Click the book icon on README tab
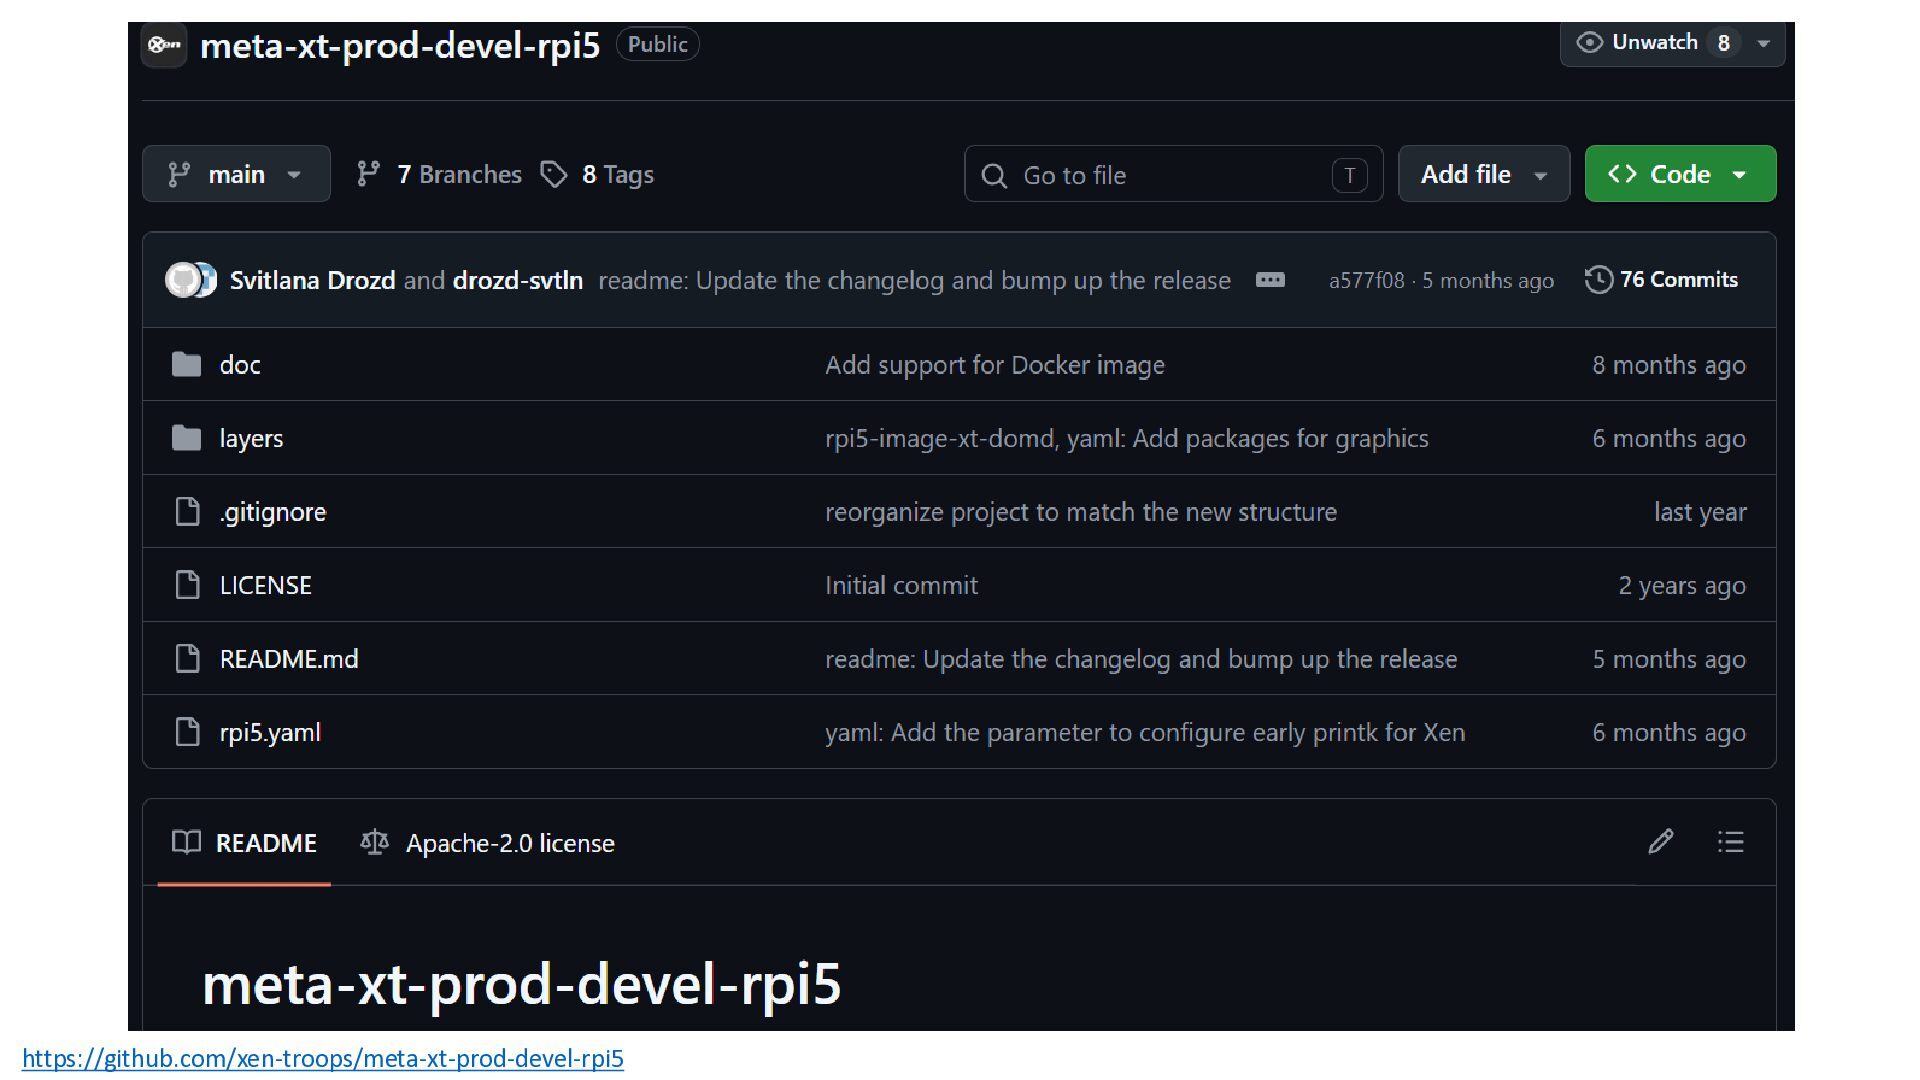The height and width of the screenshot is (1080, 1920). click(x=186, y=842)
